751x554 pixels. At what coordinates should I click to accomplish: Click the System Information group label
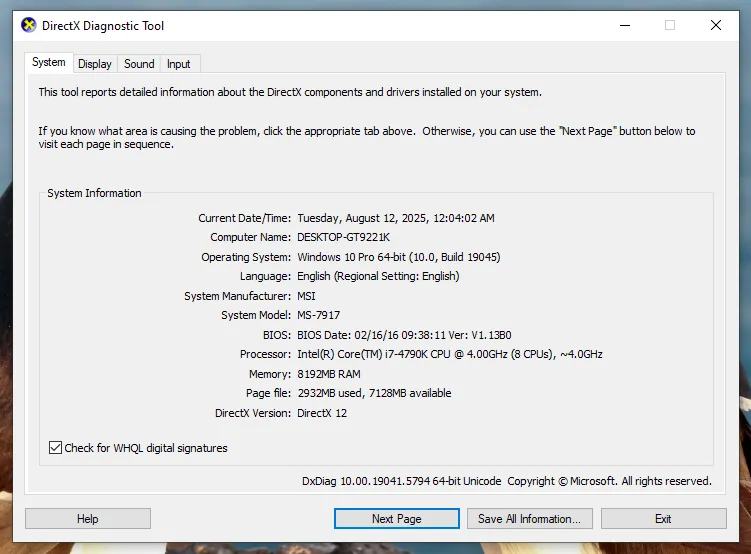coord(94,193)
